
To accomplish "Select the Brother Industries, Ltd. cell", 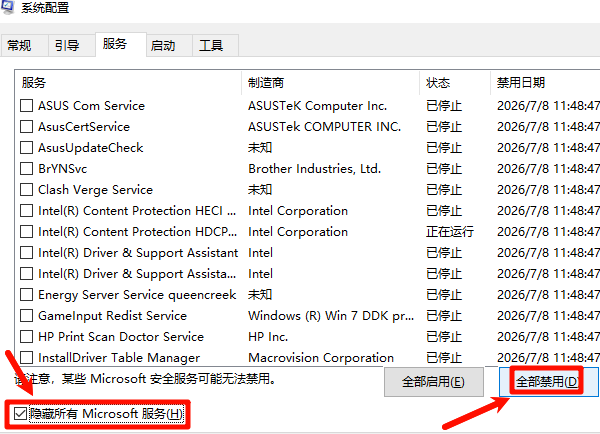I will (315, 169).
